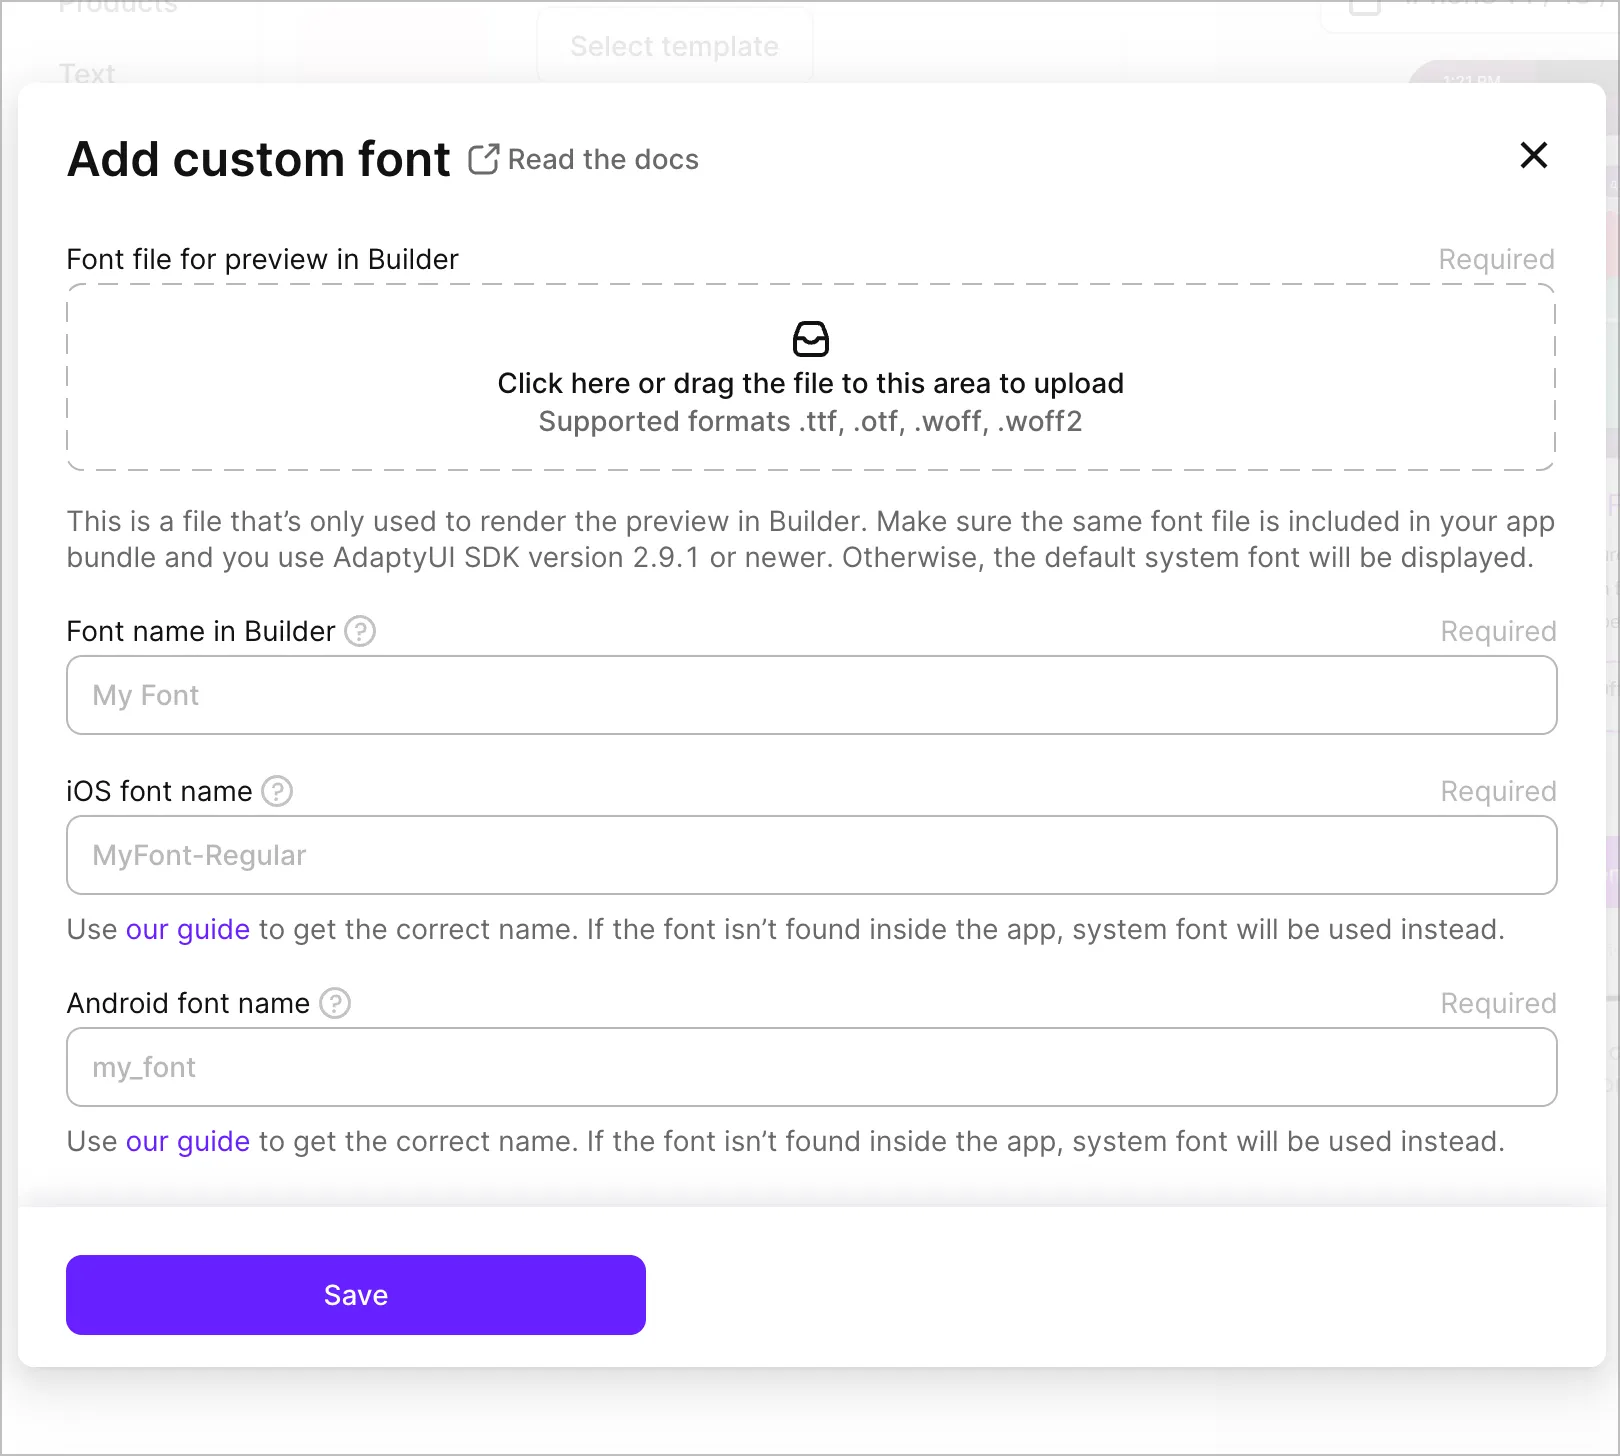Click the upload tray icon in the drop area
Screen dimensions: 1620x1456
click(x=810, y=339)
